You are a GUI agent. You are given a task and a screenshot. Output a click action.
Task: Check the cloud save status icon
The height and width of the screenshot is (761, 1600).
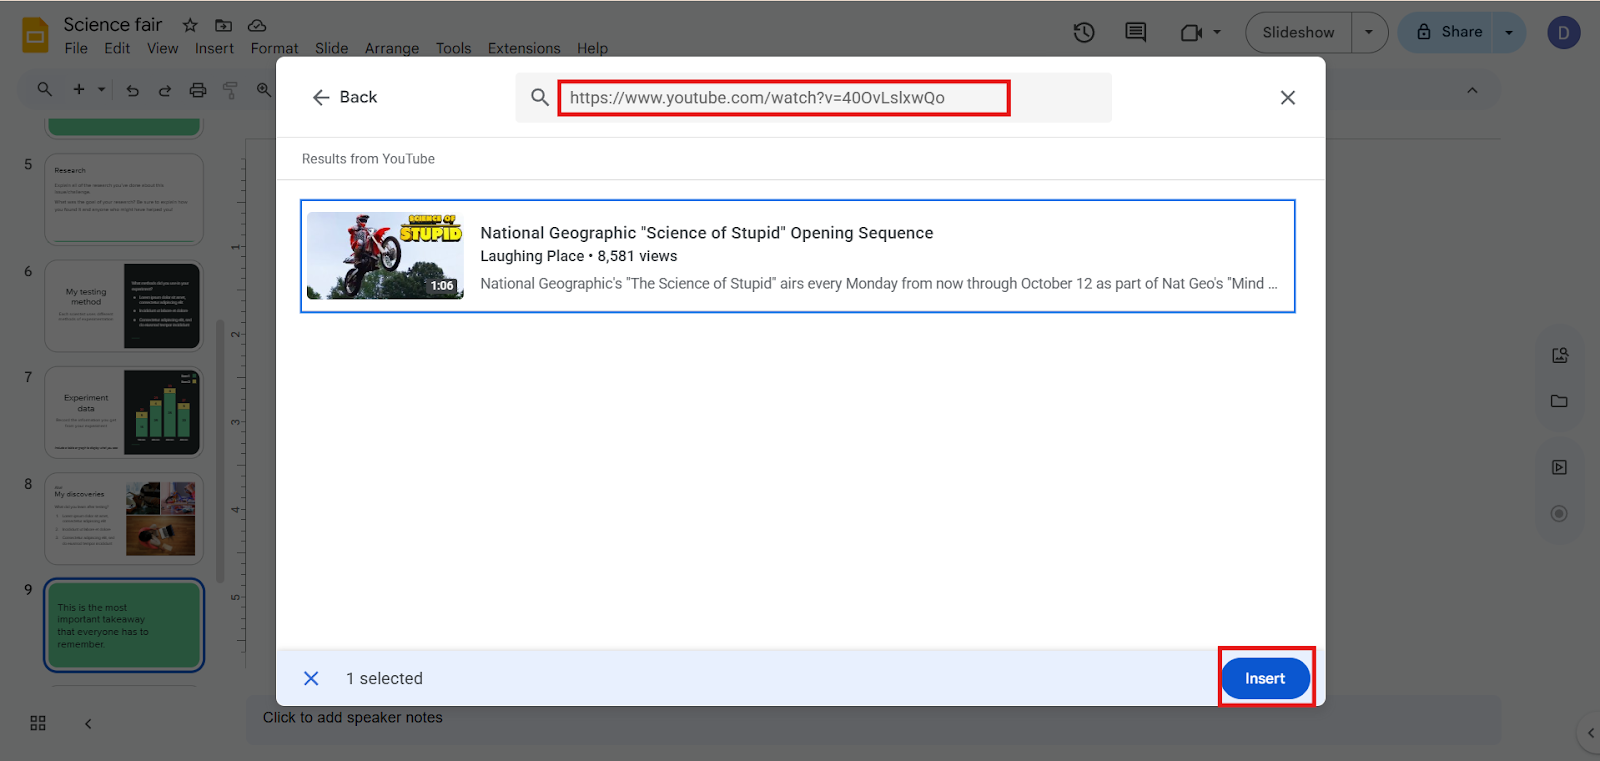pyautogui.click(x=257, y=25)
